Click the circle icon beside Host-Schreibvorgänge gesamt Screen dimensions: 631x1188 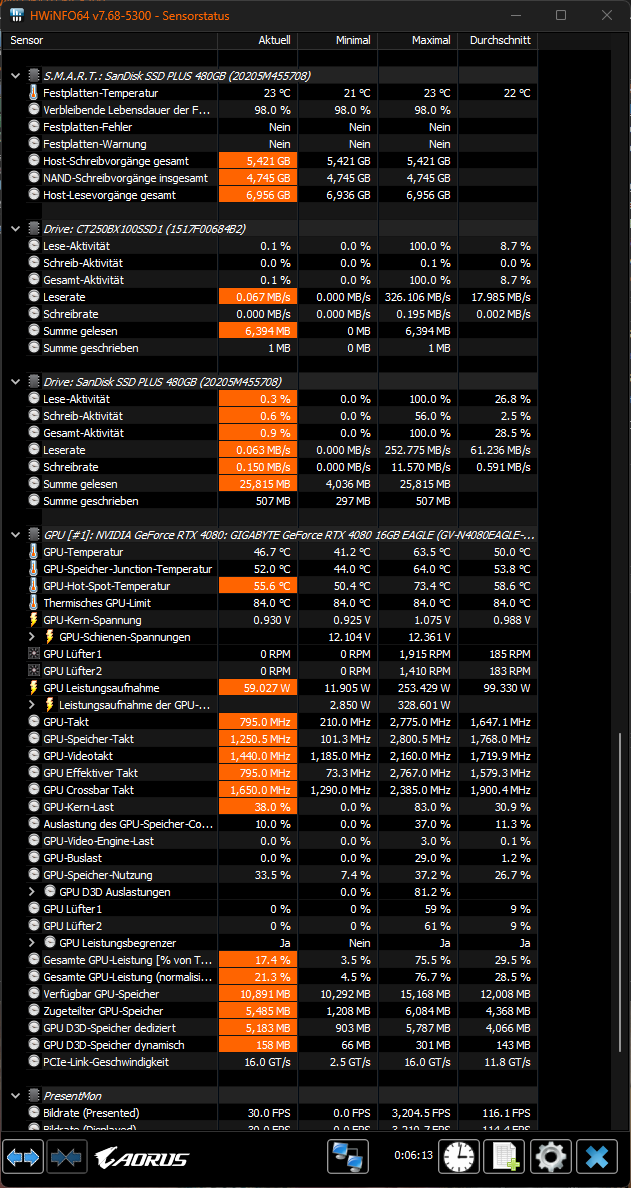click(x=33, y=161)
